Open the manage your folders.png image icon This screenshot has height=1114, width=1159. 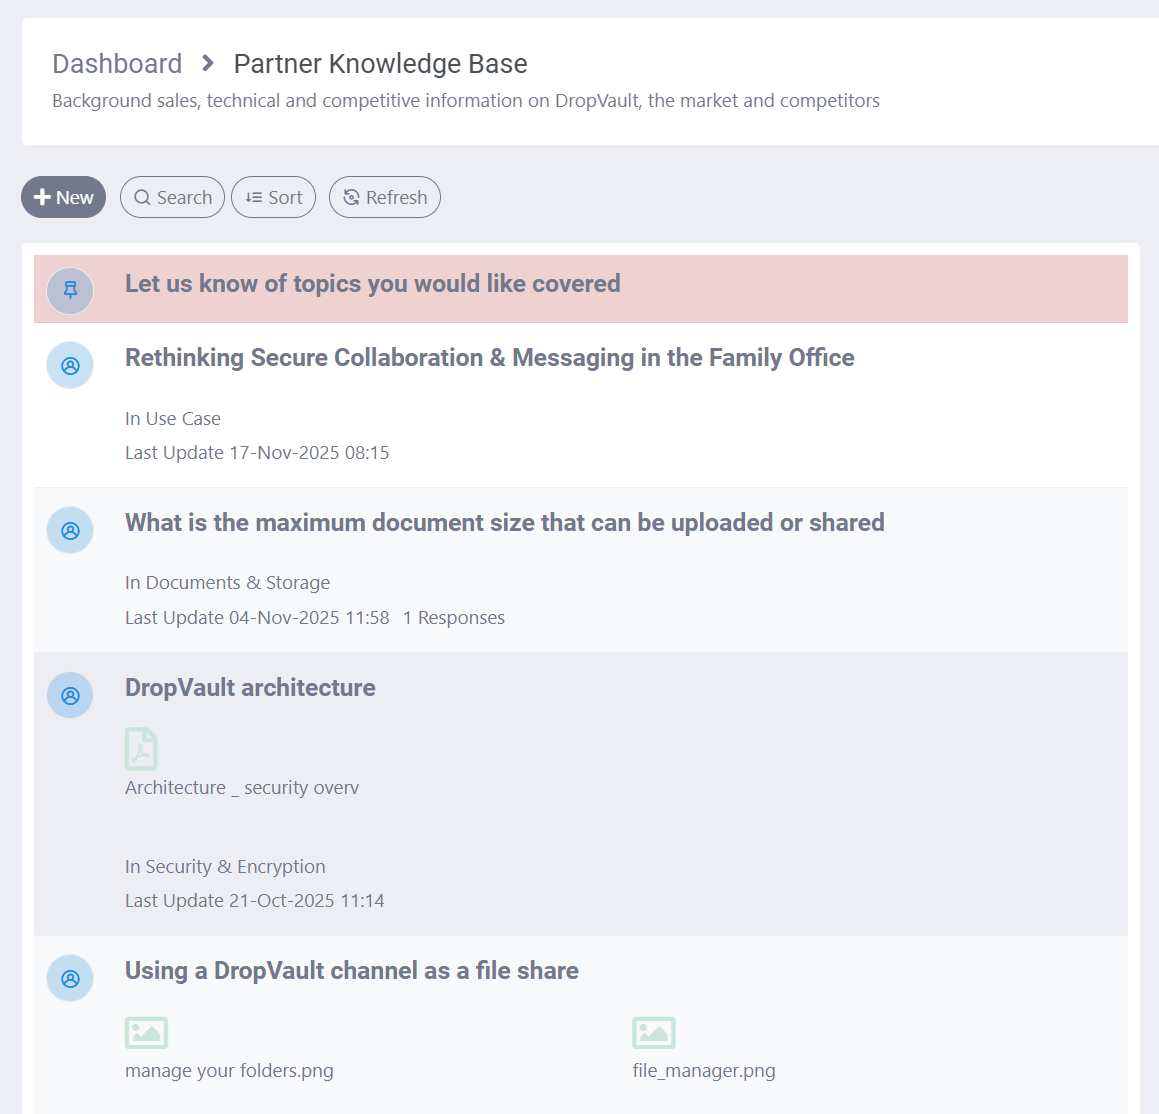(146, 1033)
